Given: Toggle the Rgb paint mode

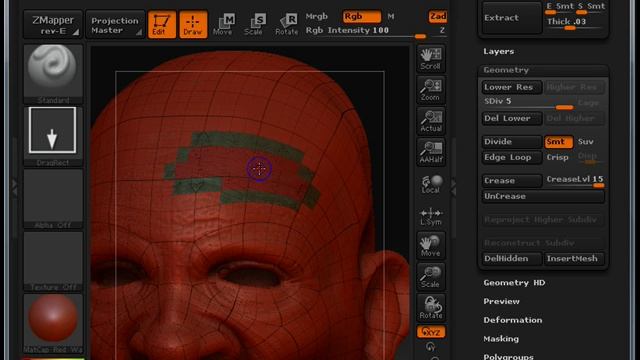Looking at the screenshot, I should 362,16.
